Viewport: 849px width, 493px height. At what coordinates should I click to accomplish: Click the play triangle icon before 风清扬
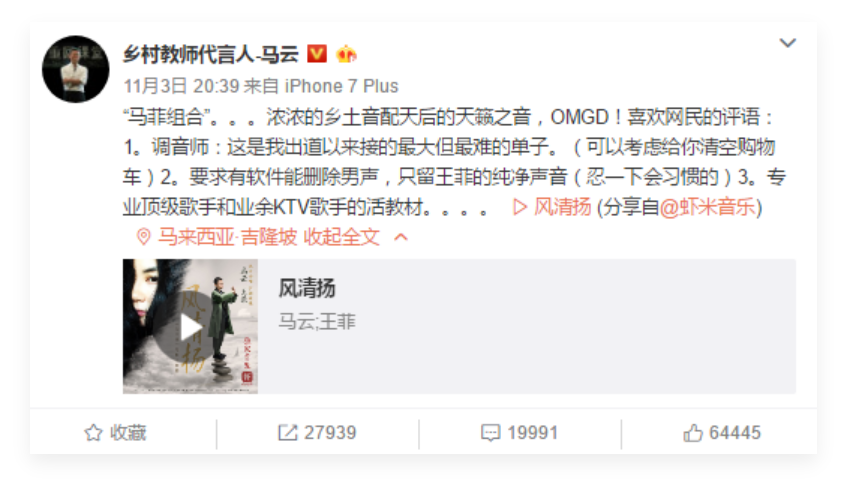(520, 207)
